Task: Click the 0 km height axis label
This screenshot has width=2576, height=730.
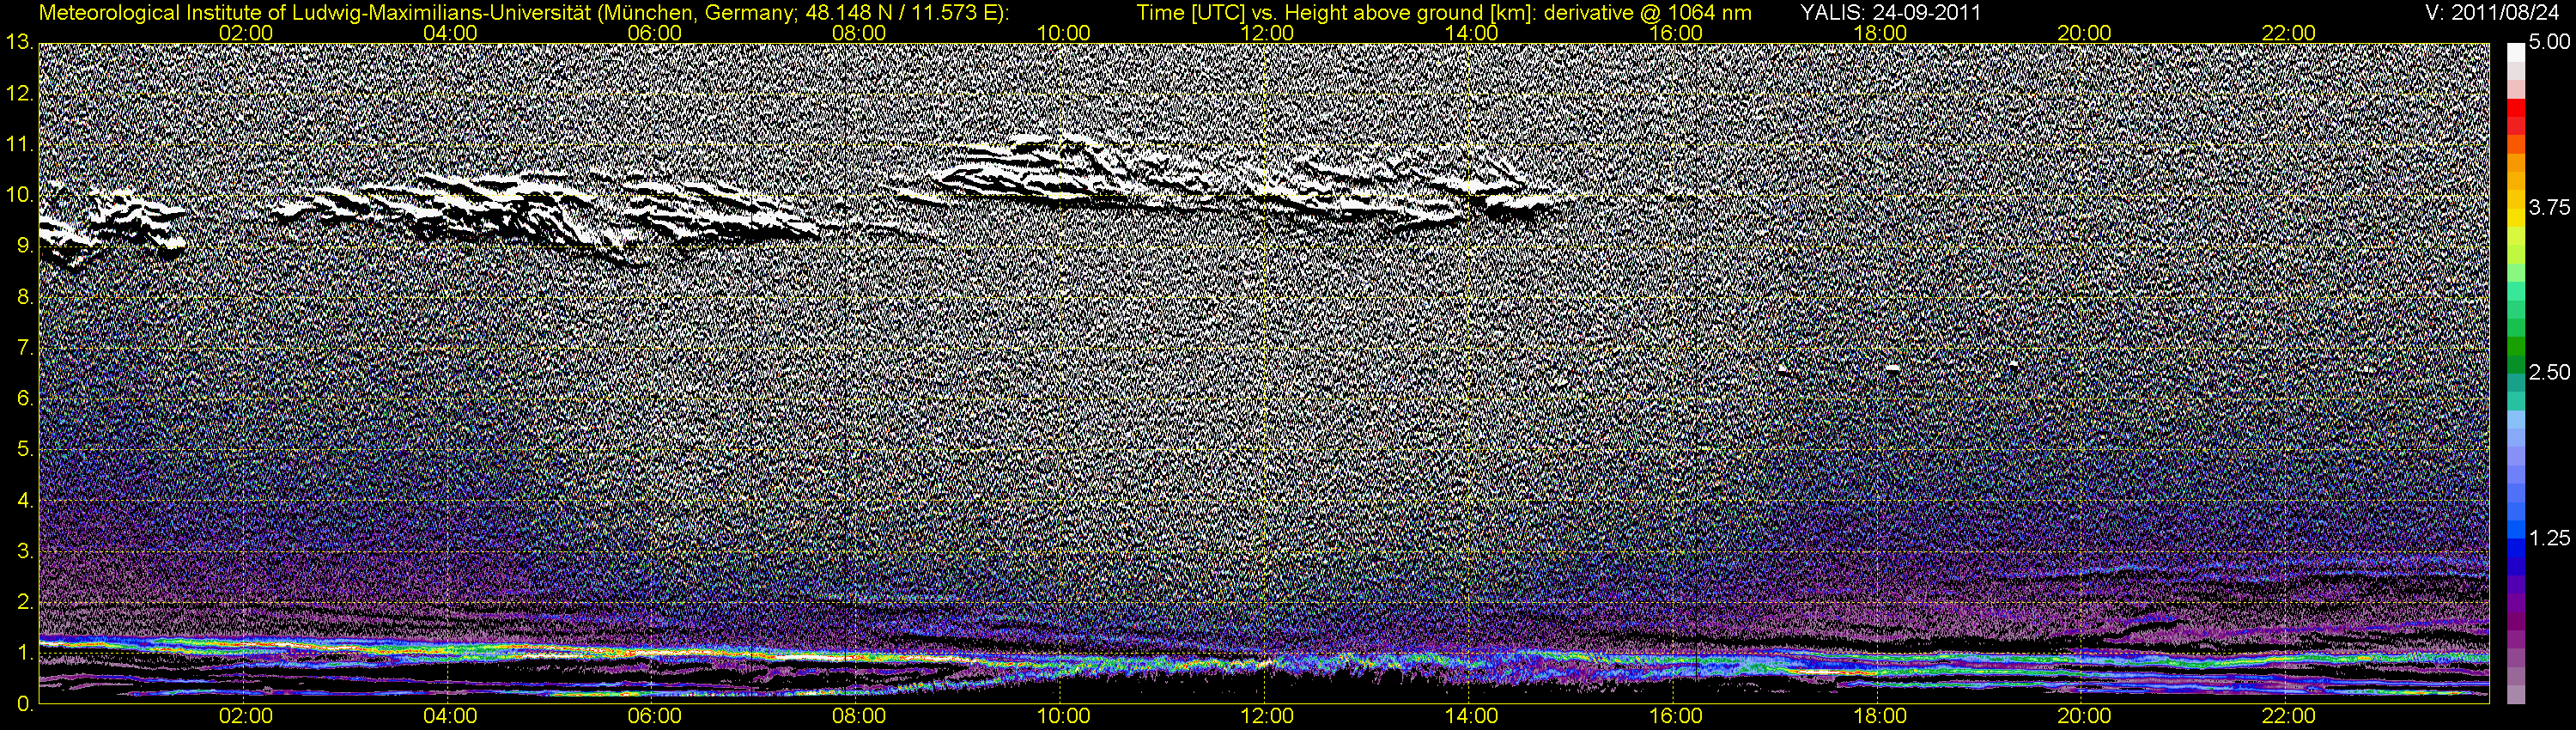Action: point(24,705)
